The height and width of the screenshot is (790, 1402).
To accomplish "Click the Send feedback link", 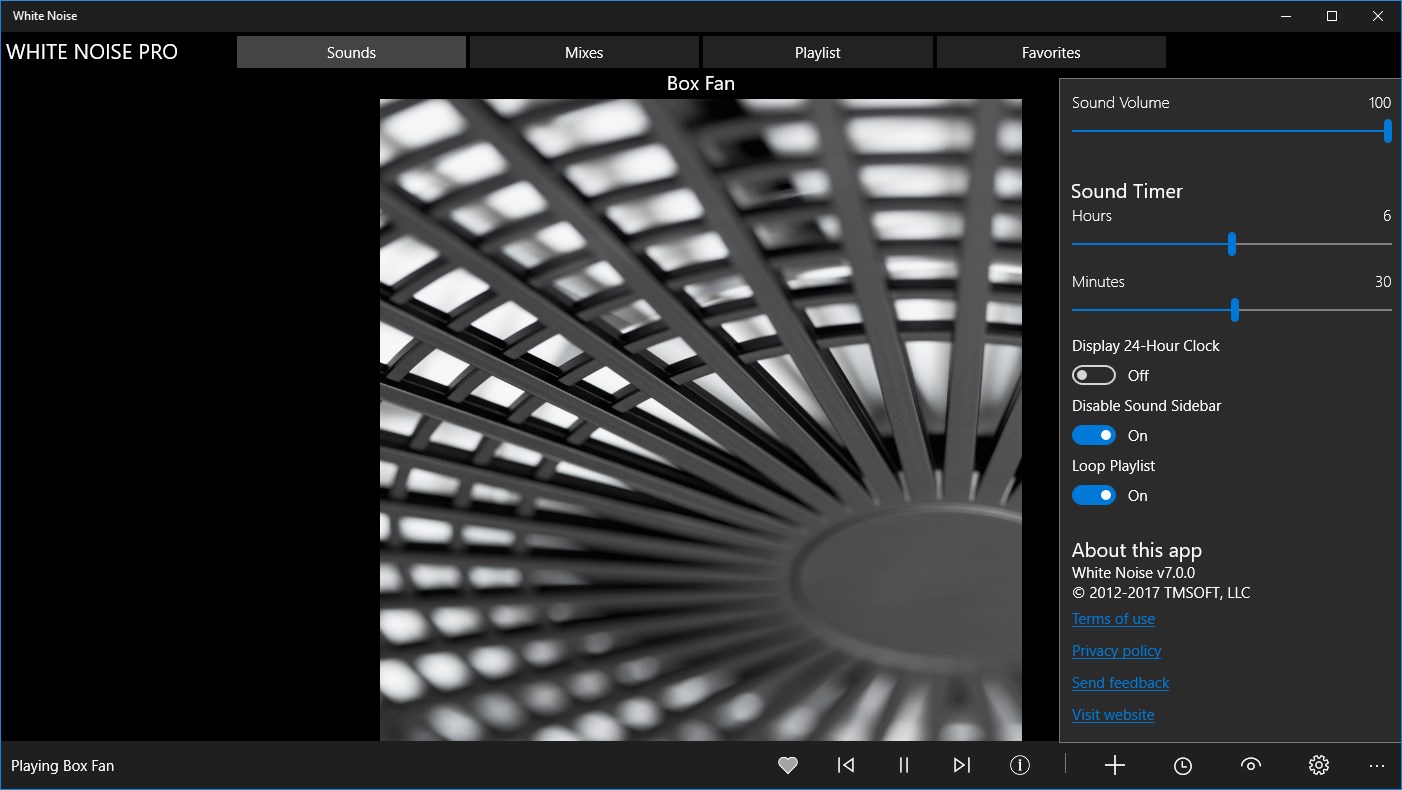I will (1120, 683).
